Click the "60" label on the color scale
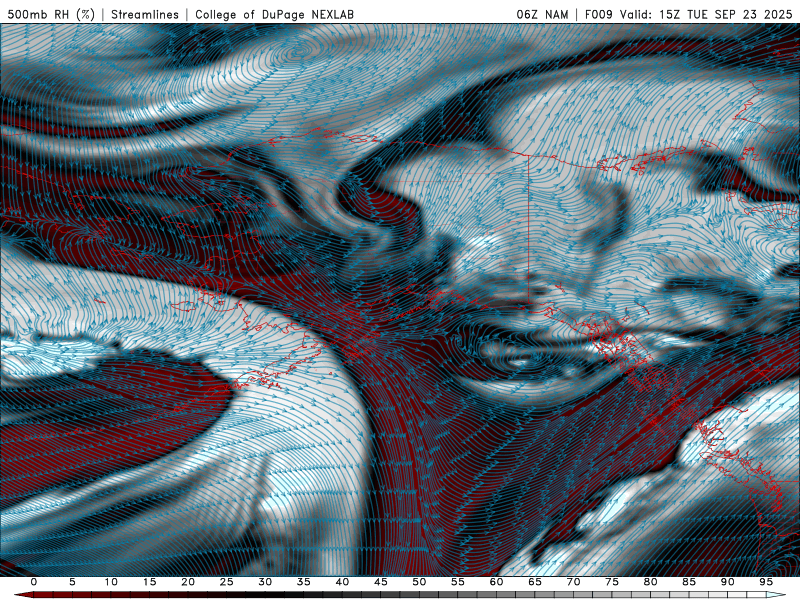 pos(496,582)
